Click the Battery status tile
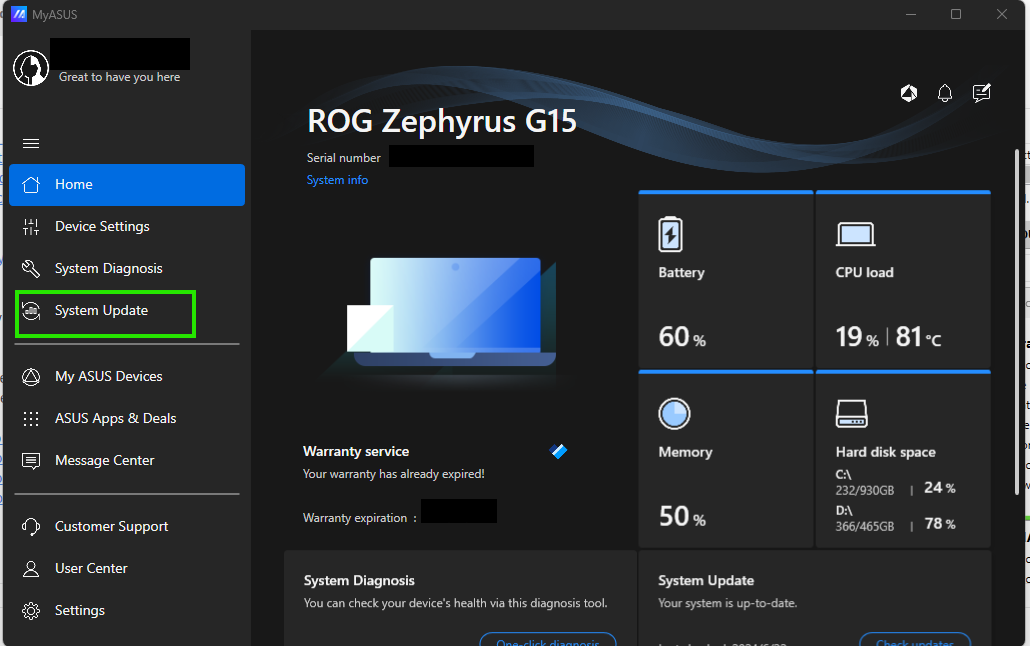The height and width of the screenshot is (646, 1030). (x=726, y=279)
